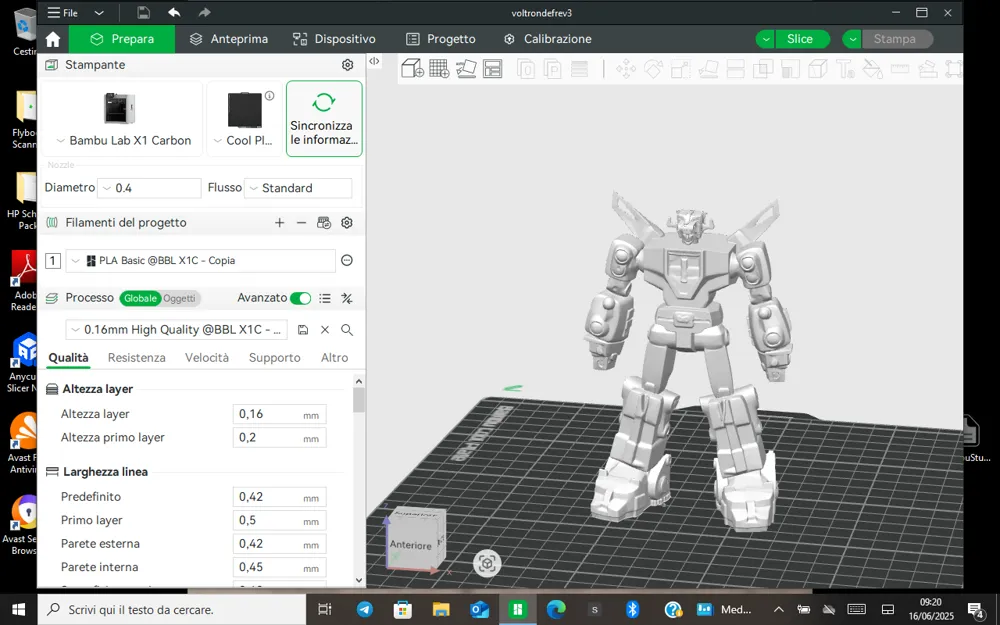The image size is (1000, 625).
Task: Switch to the Anteprima tab
Action: pyautogui.click(x=229, y=40)
